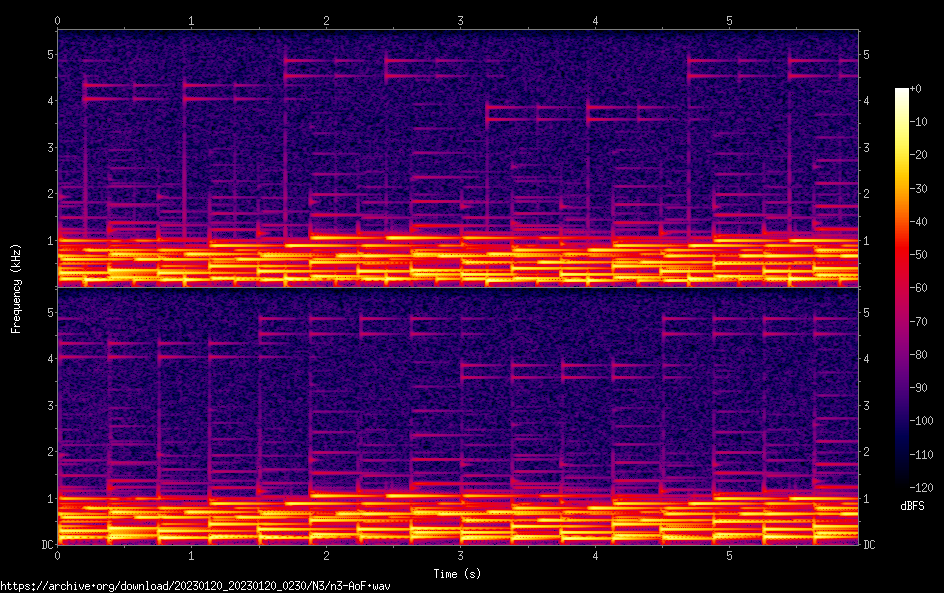This screenshot has width=944, height=593.
Task: Click the "dBFS" label under the color scale
Action: [x=912, y=507]
